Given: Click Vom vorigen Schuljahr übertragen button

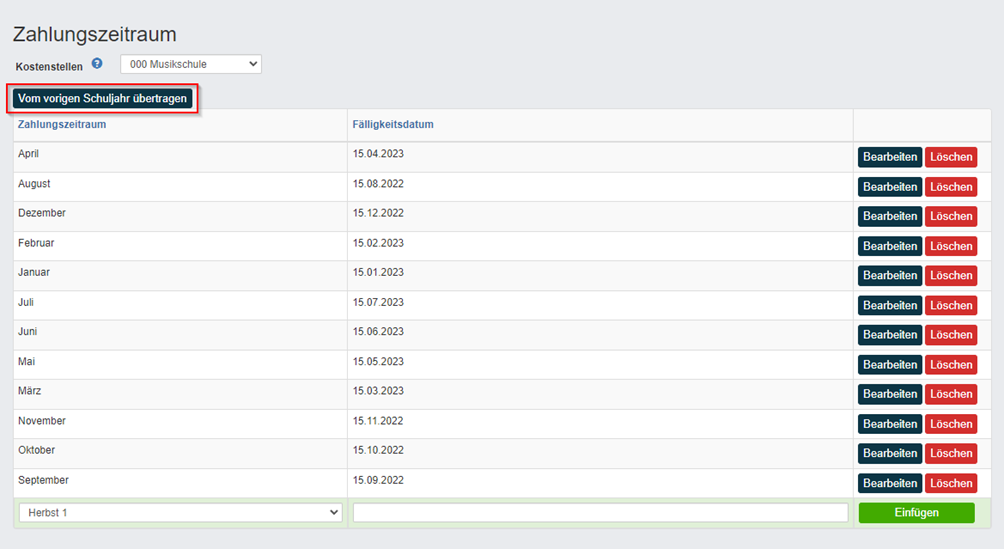Looking at the screenshot, I should 102,99.
